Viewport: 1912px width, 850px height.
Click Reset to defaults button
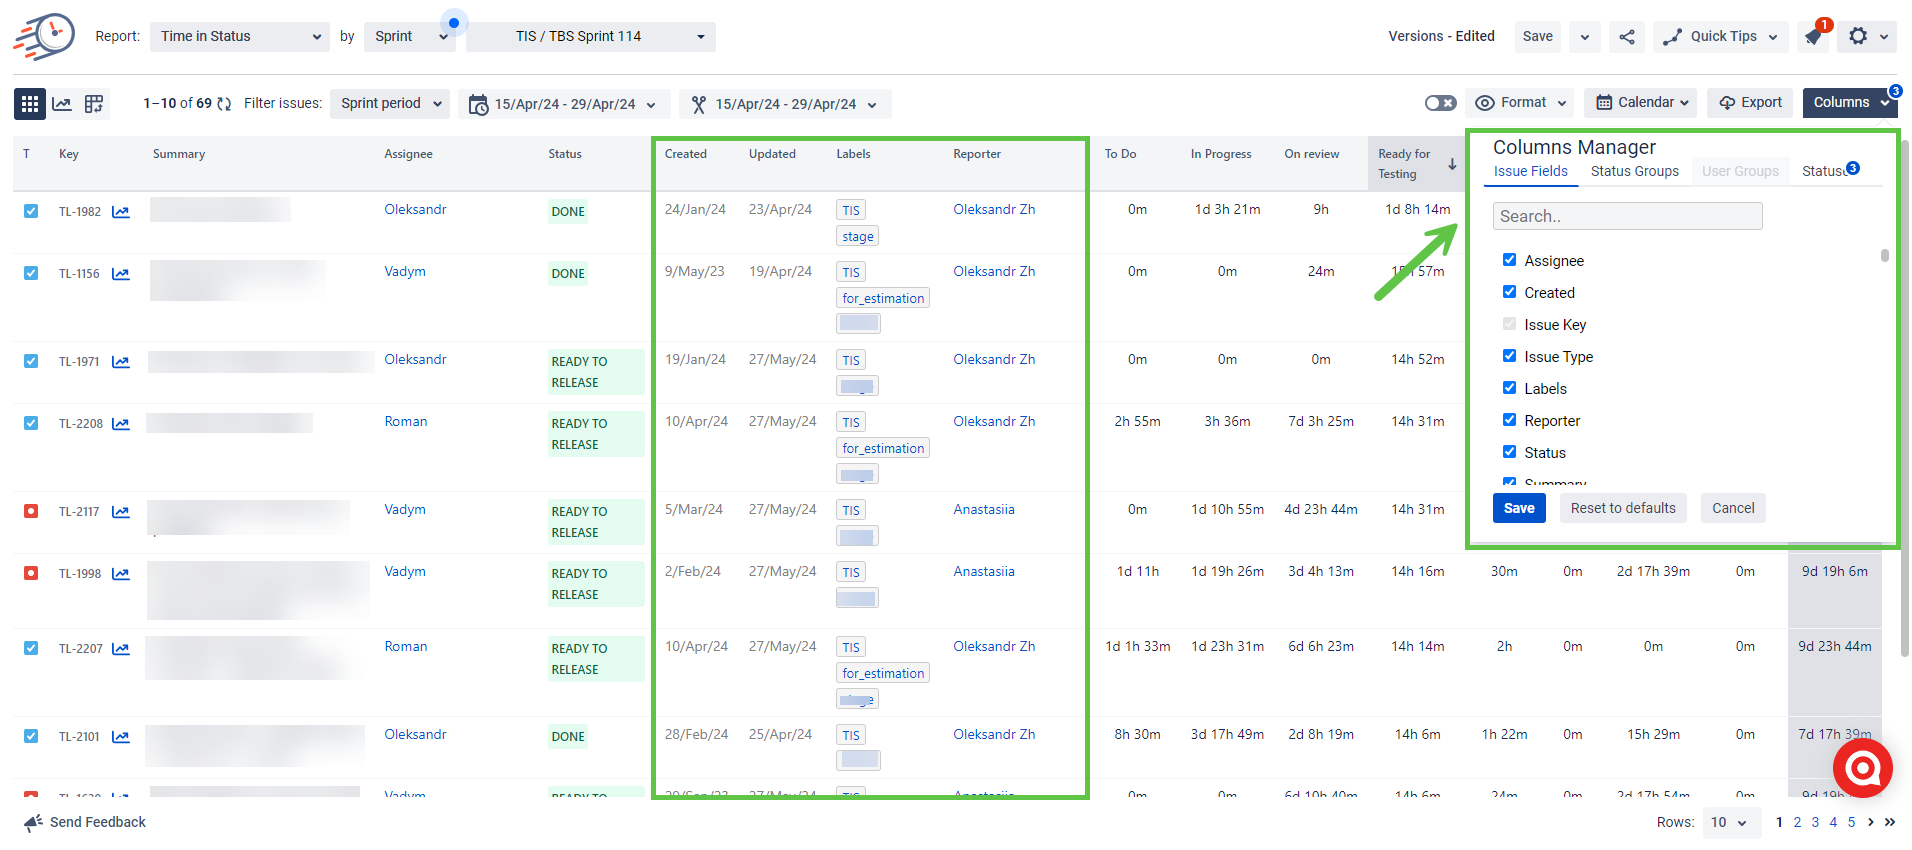pyautogui.click(x=1622, y=508)
